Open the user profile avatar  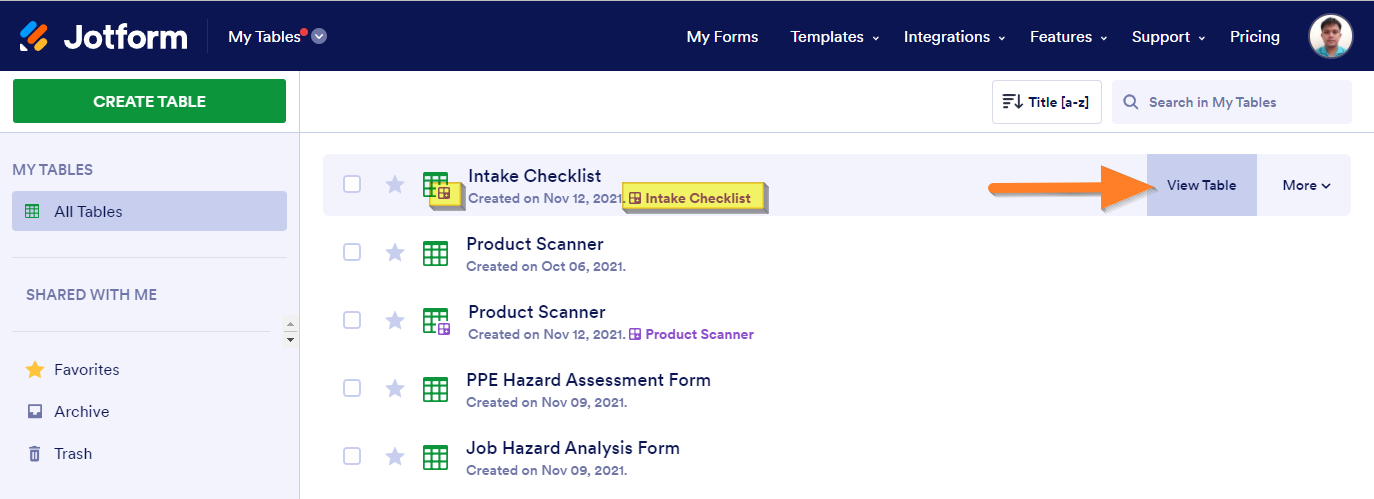pos(1330,37)
